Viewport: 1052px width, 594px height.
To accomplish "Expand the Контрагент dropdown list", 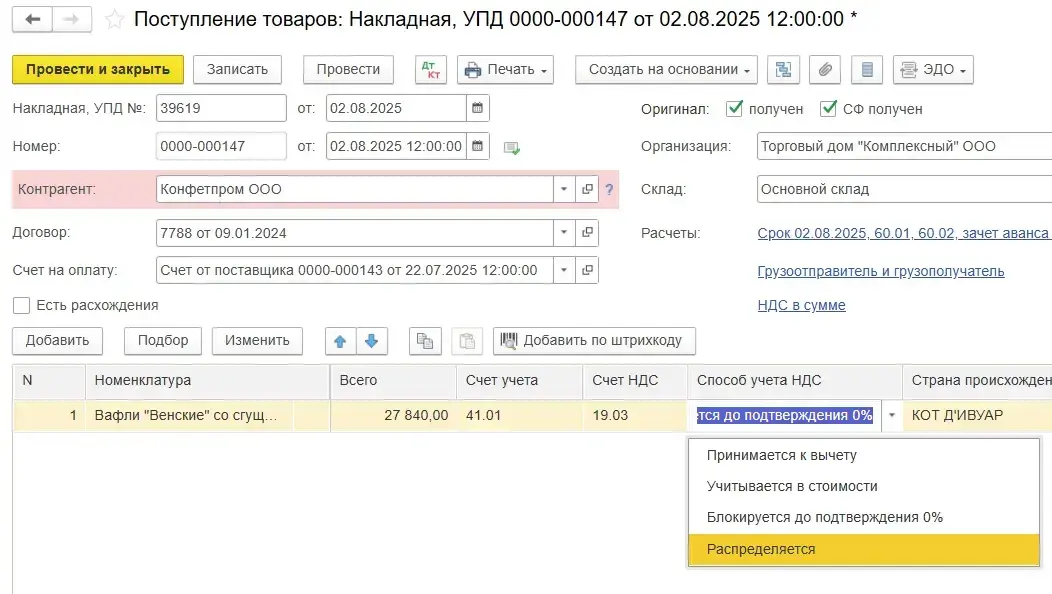I will tap(563, 189).
